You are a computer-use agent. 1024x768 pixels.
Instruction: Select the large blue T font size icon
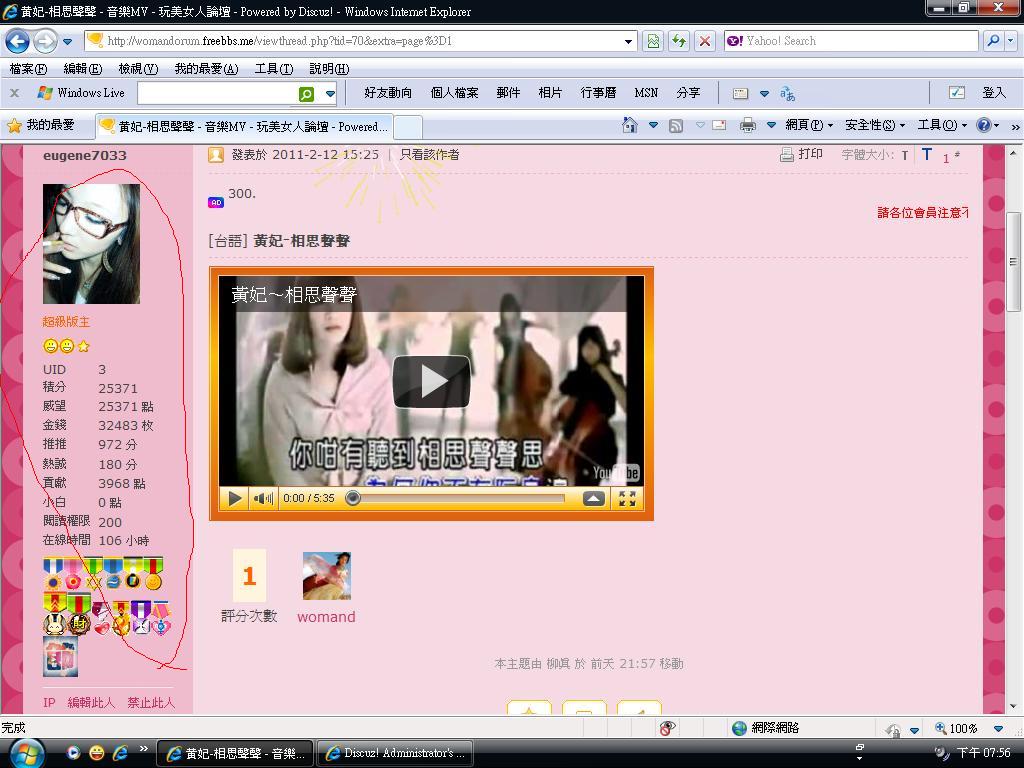pos(927,155)
